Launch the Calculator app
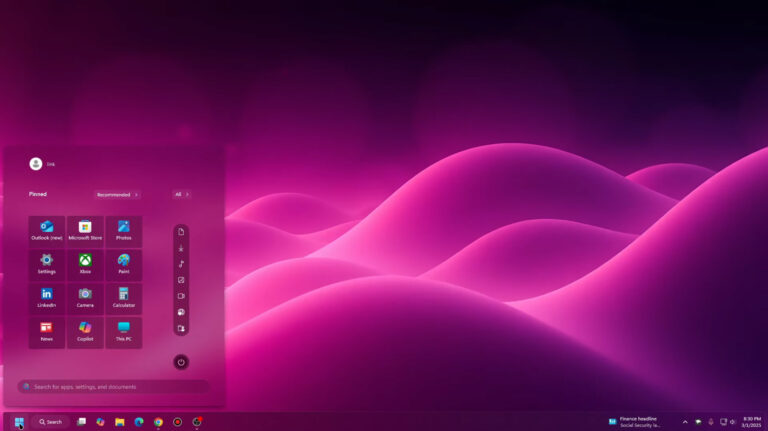 123,298
